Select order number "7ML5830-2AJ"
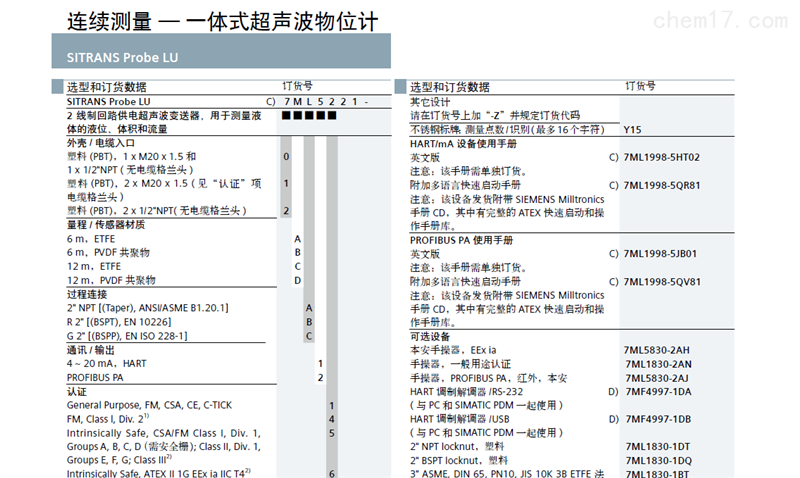This screenshot has height=478, width=800. pos(657,378)
